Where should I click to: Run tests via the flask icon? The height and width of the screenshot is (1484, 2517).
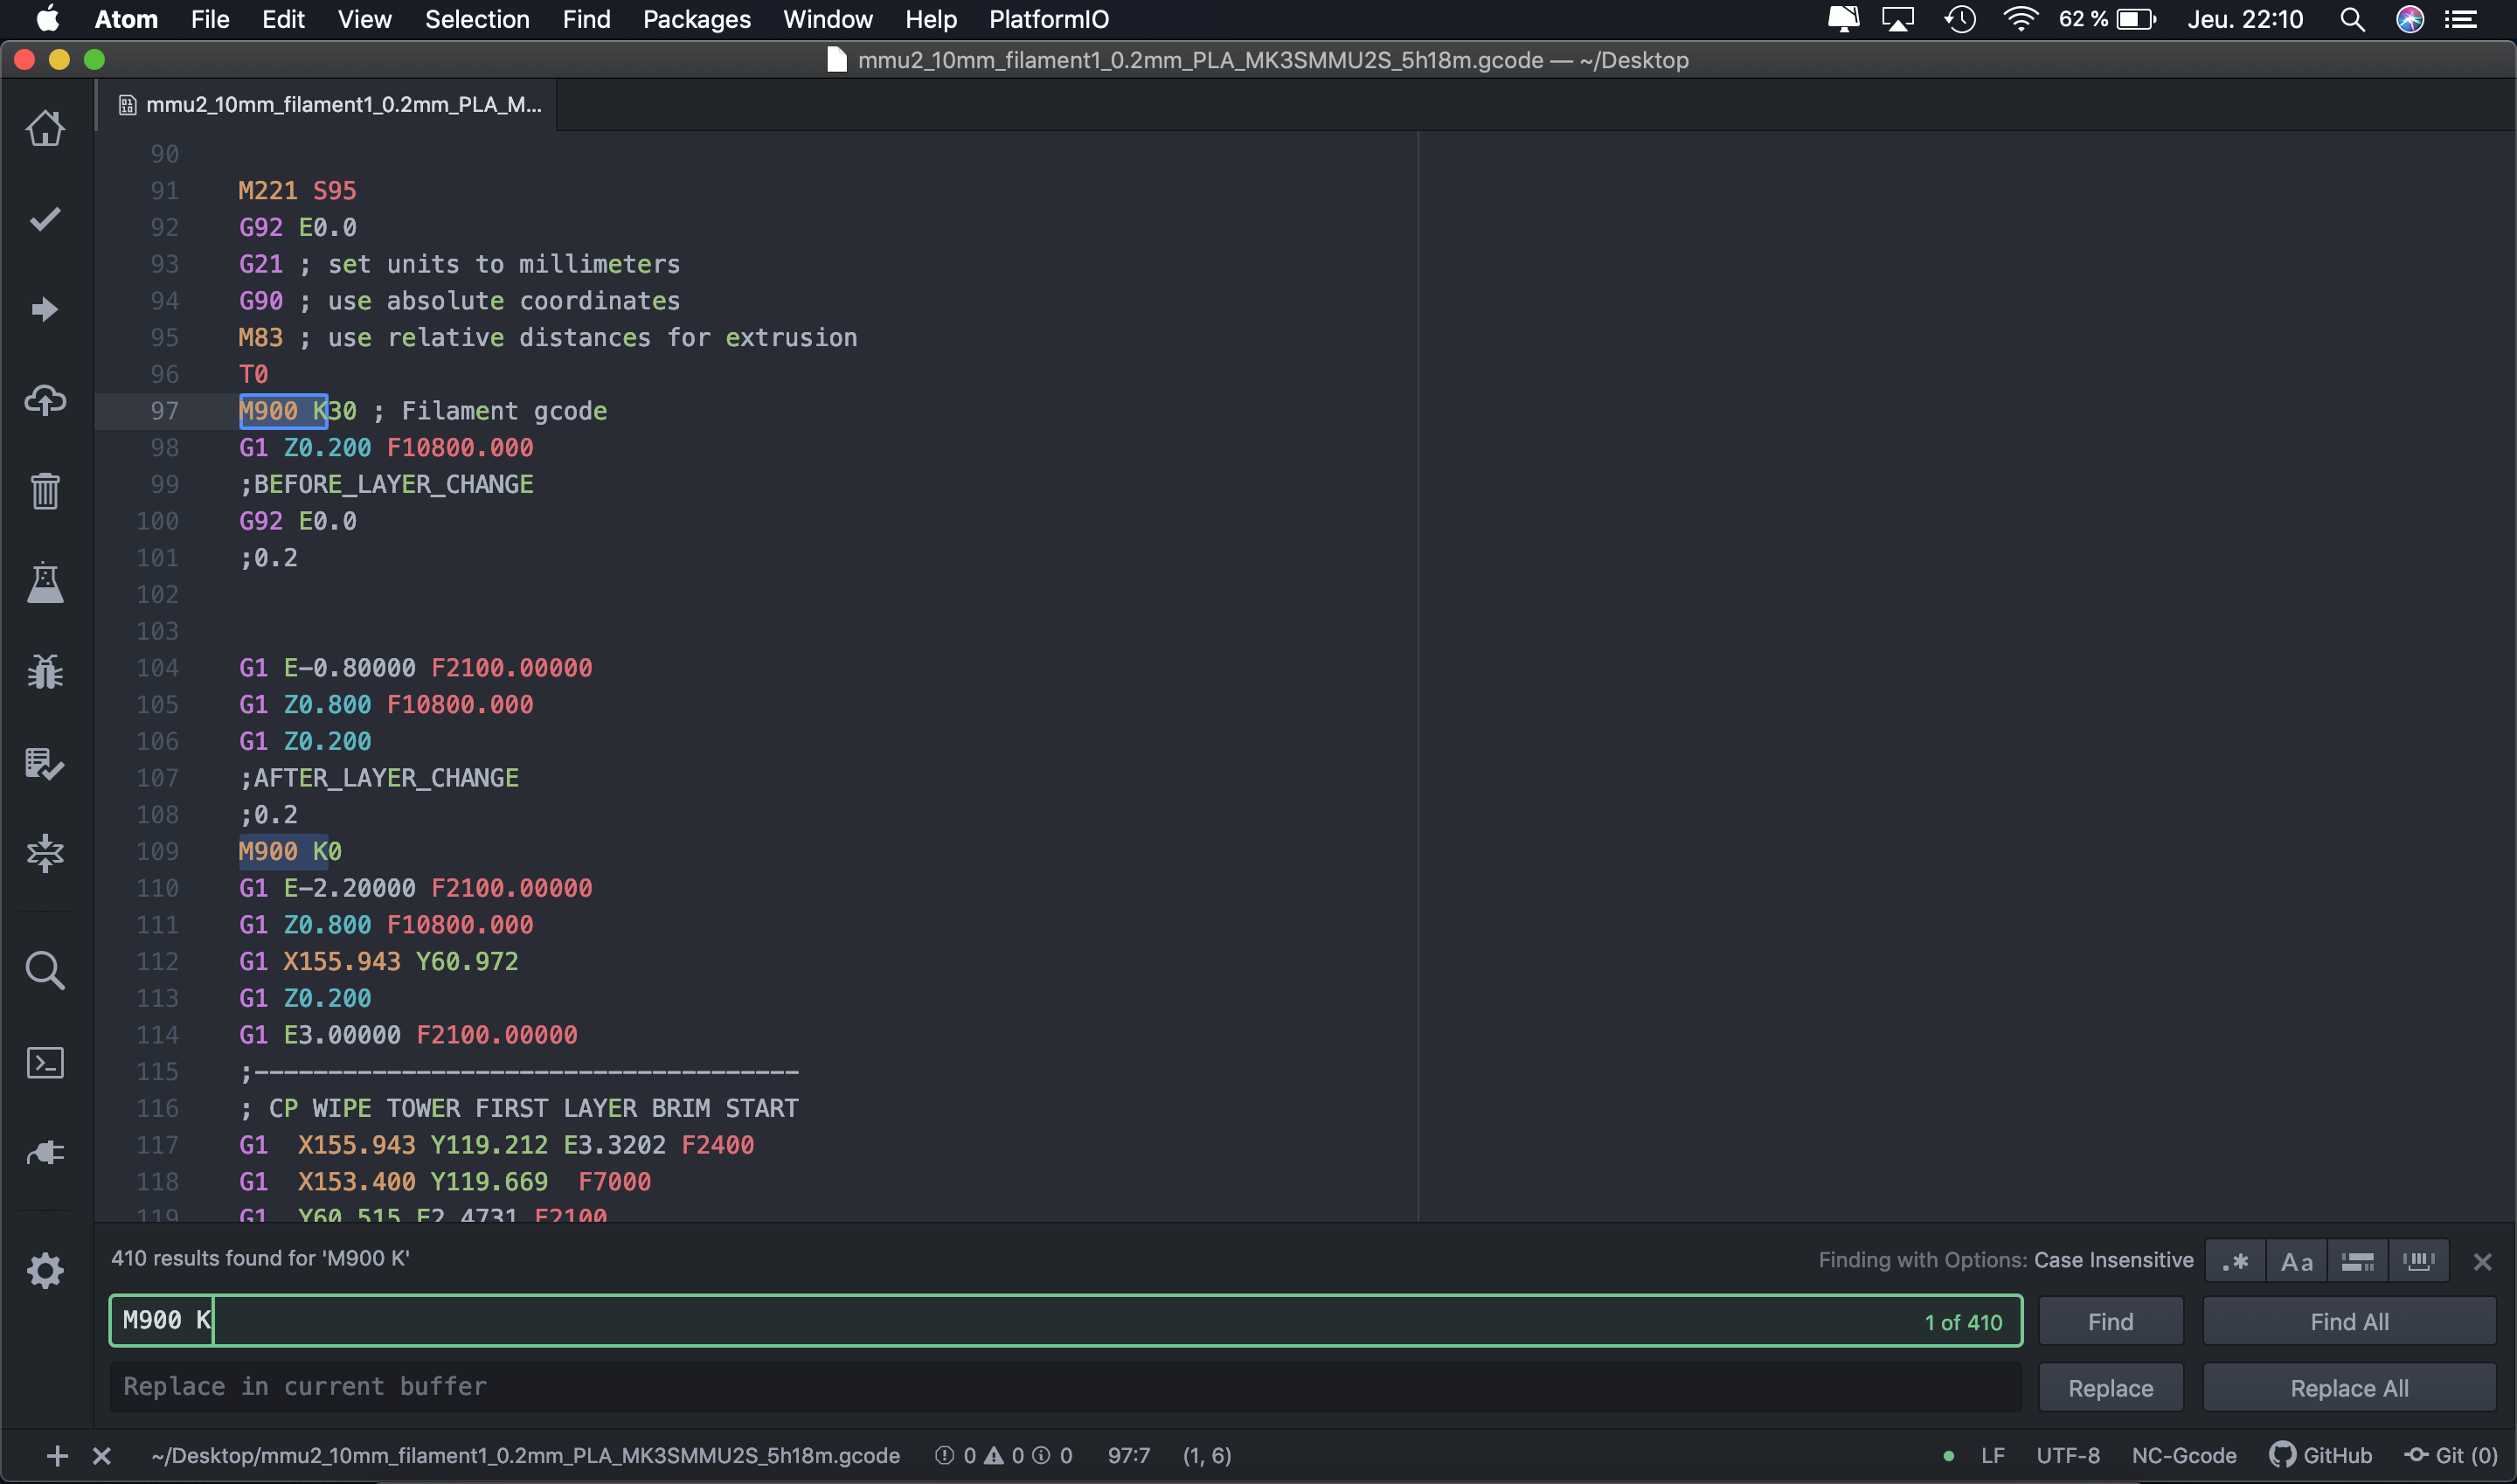[45, 583]
